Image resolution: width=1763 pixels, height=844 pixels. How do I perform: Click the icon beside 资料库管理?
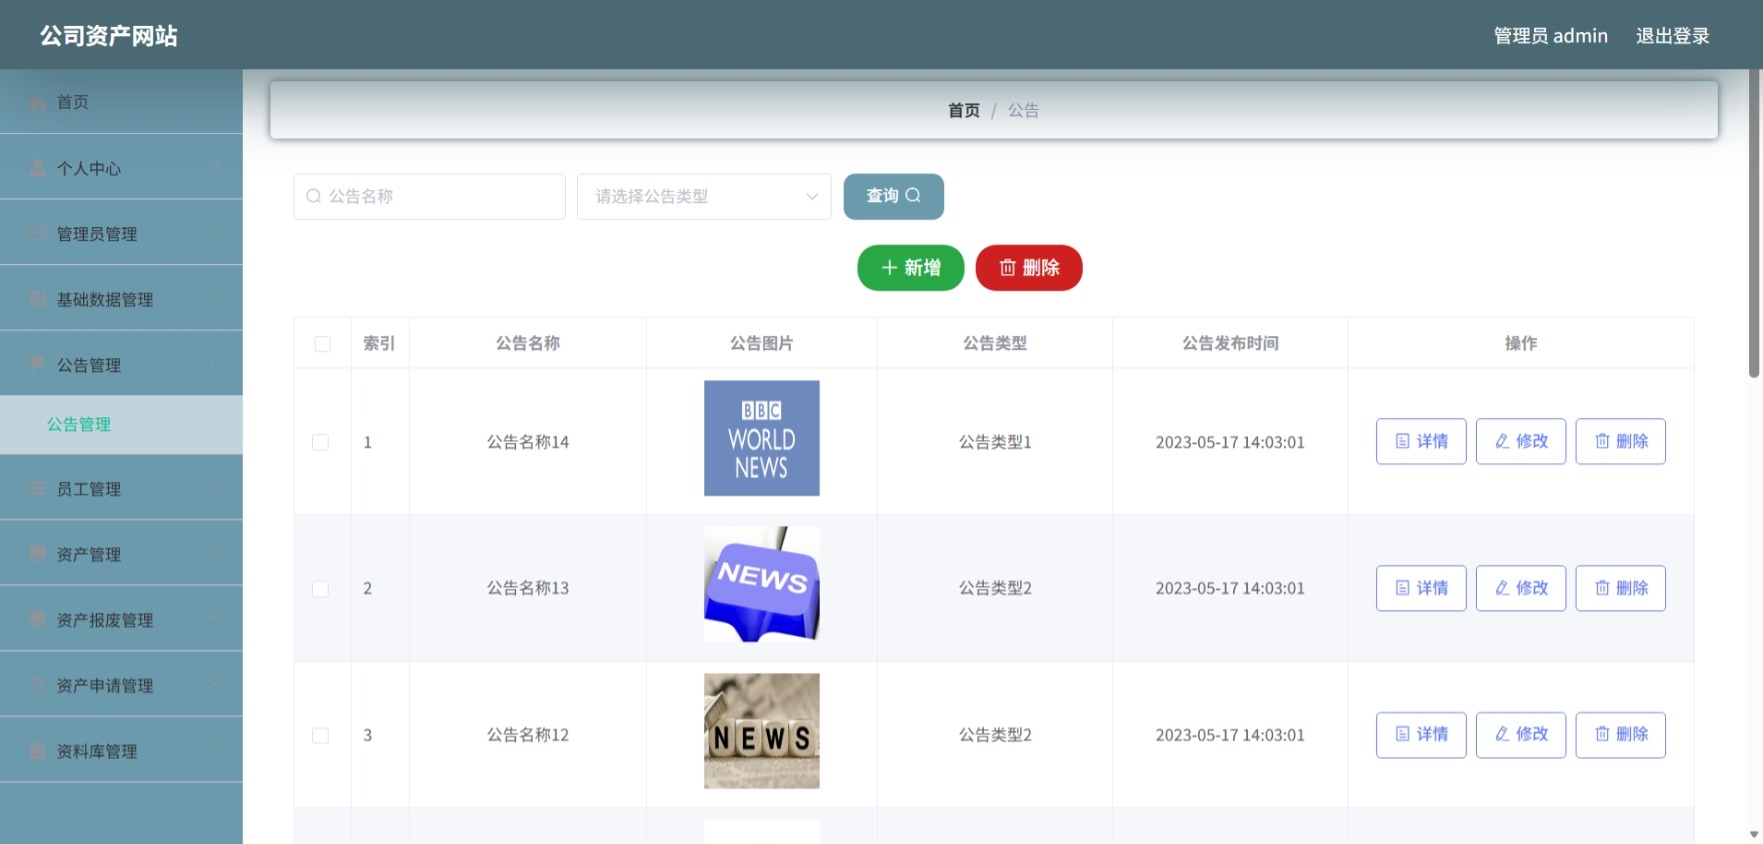click(37, 751)
